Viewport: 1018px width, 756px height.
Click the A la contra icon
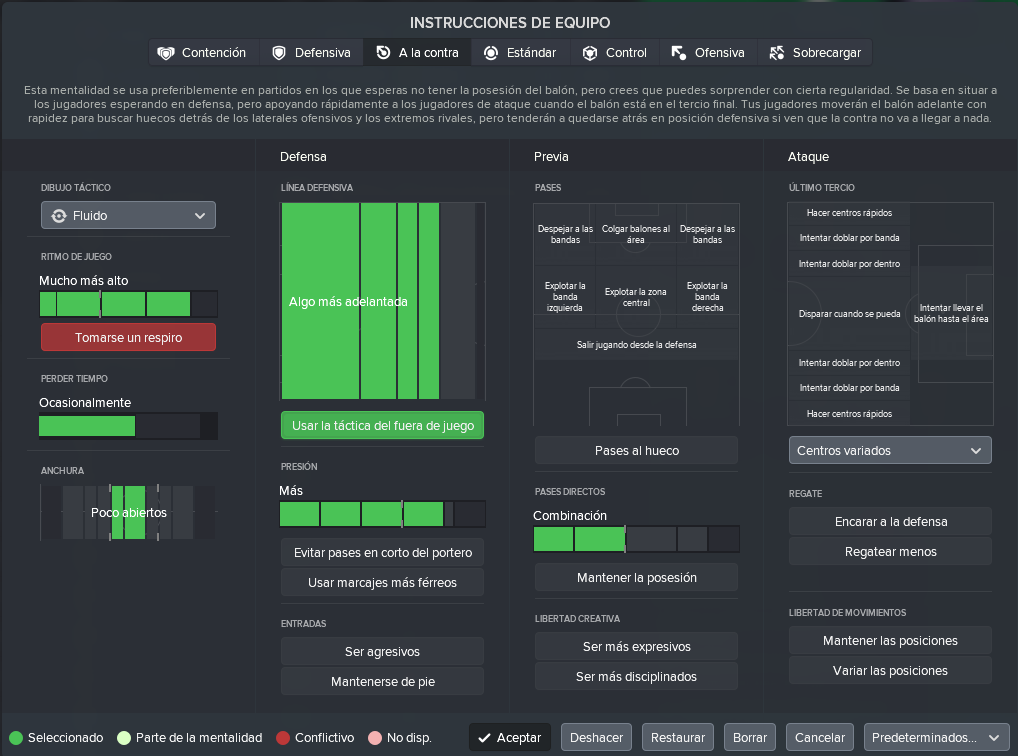[x=383, y=53]
